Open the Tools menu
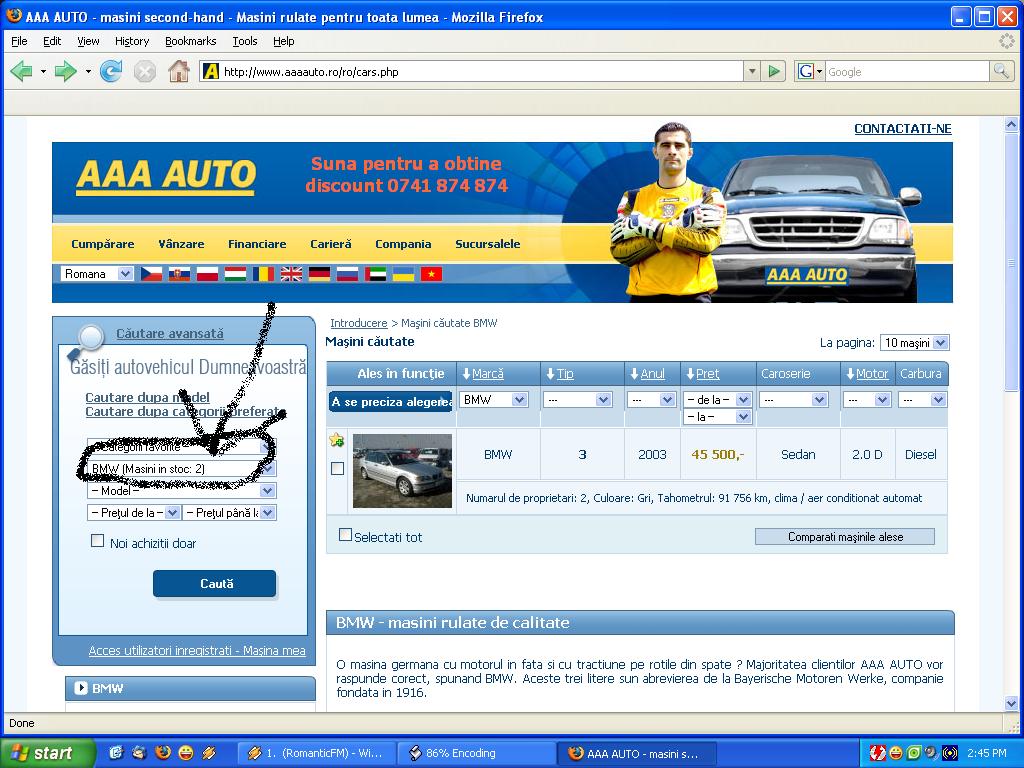 pos(245,41)
